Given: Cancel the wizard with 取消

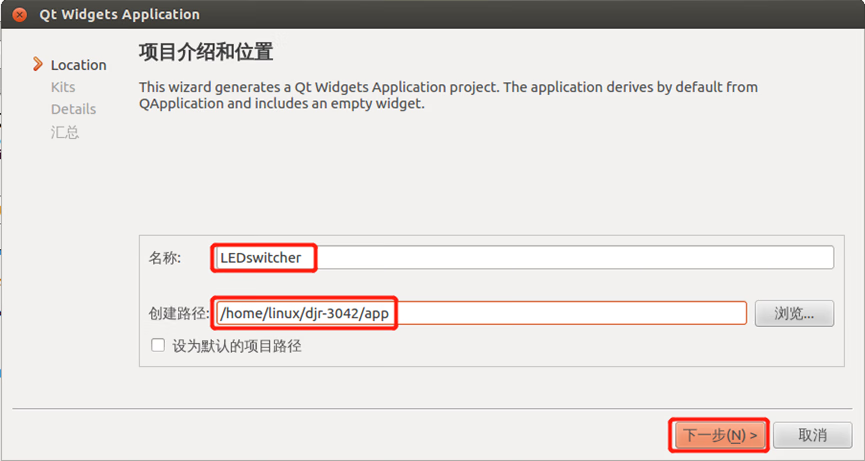Looking at the screenshot, I should (813, 436).
